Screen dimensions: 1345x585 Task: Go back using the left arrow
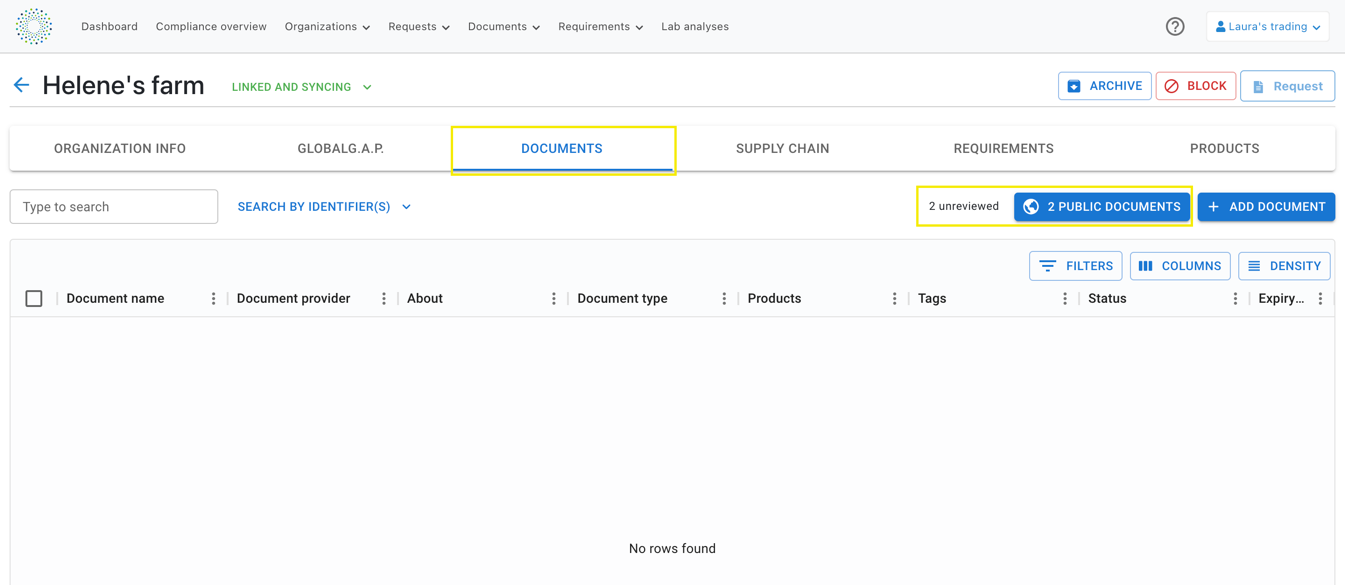pos(21,86)
